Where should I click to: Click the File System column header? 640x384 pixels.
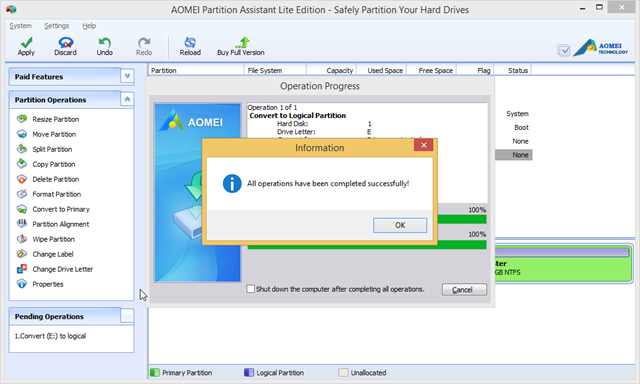[275, 70]
